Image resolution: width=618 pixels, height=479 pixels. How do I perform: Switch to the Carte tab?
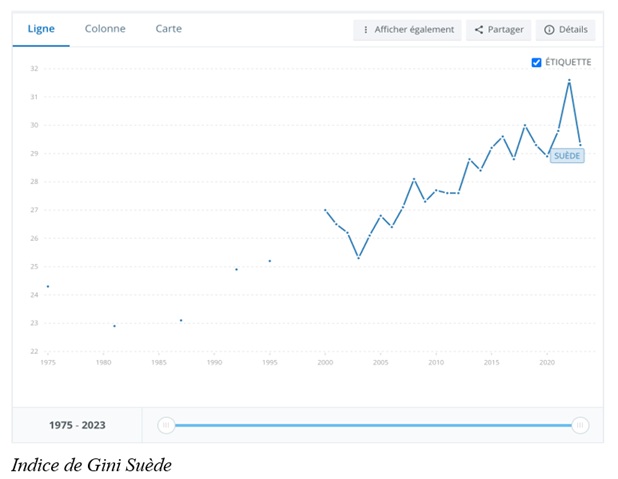(169, 29)
